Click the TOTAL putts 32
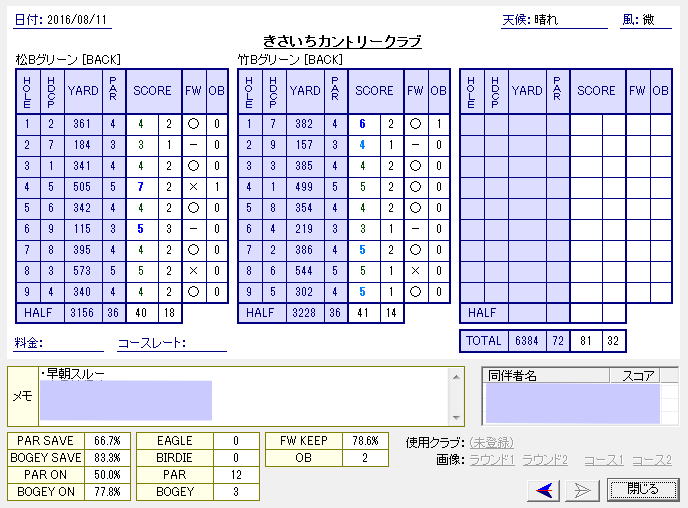688x508 pixels. (x=613, y=341)
